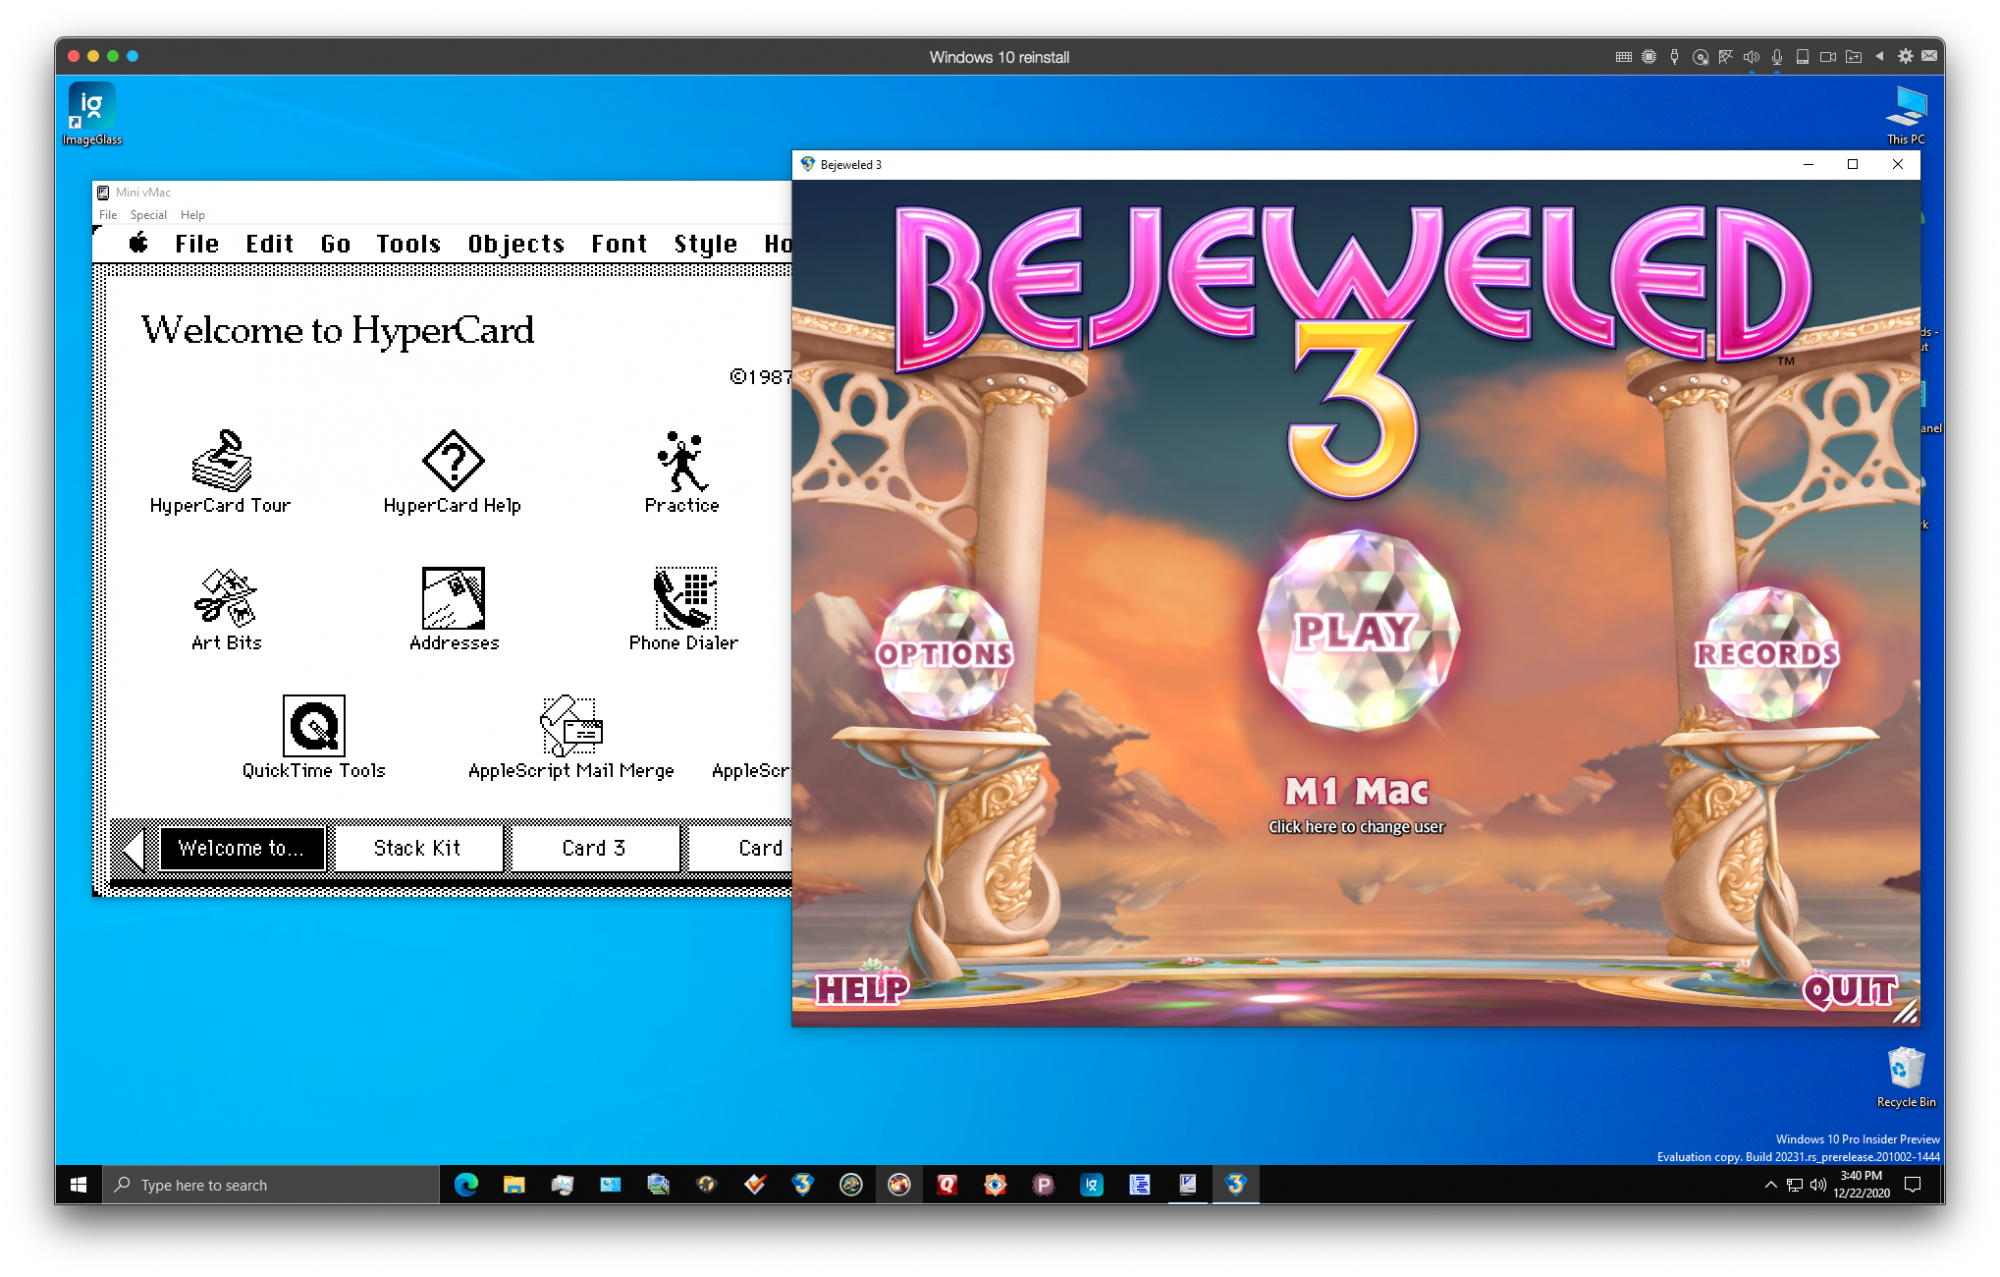The image size is (2000, 1277).
Task: Click the CPU chip icon in VM toolbar
Action: click(x=1649, y=57)
